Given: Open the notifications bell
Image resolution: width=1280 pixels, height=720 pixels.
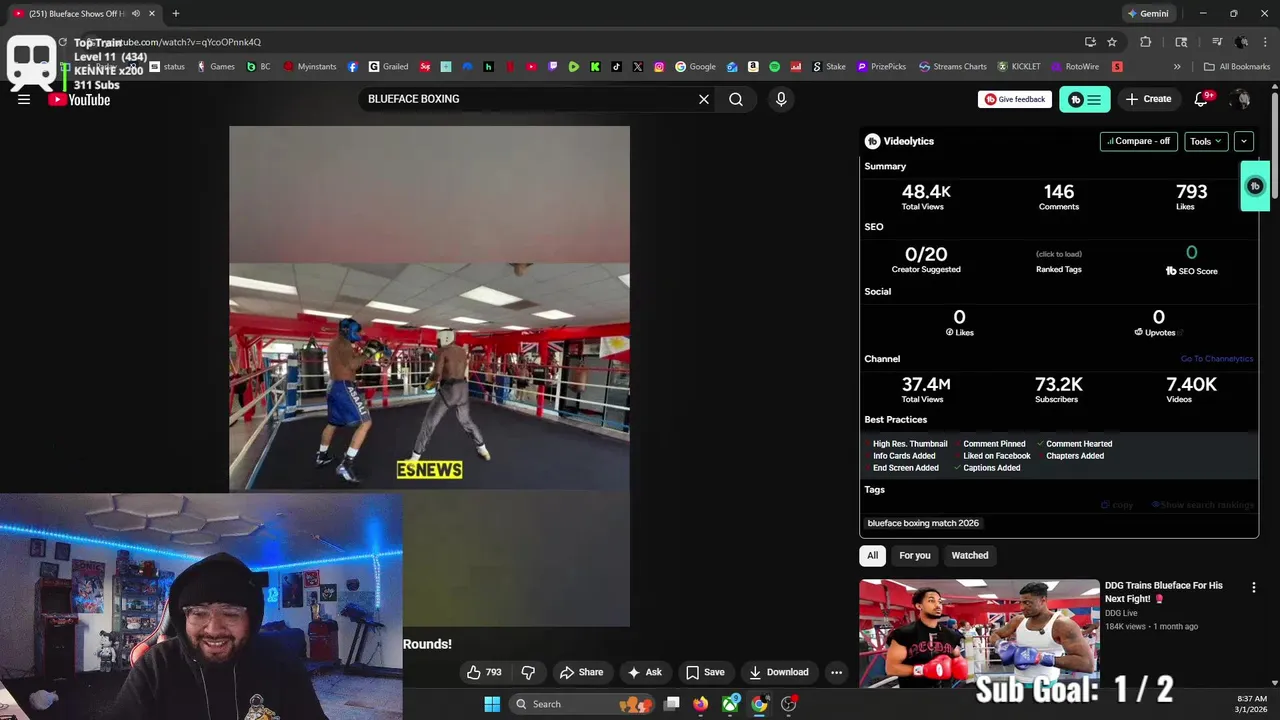Looking at the screenshot, I should tap(1203, 99).
